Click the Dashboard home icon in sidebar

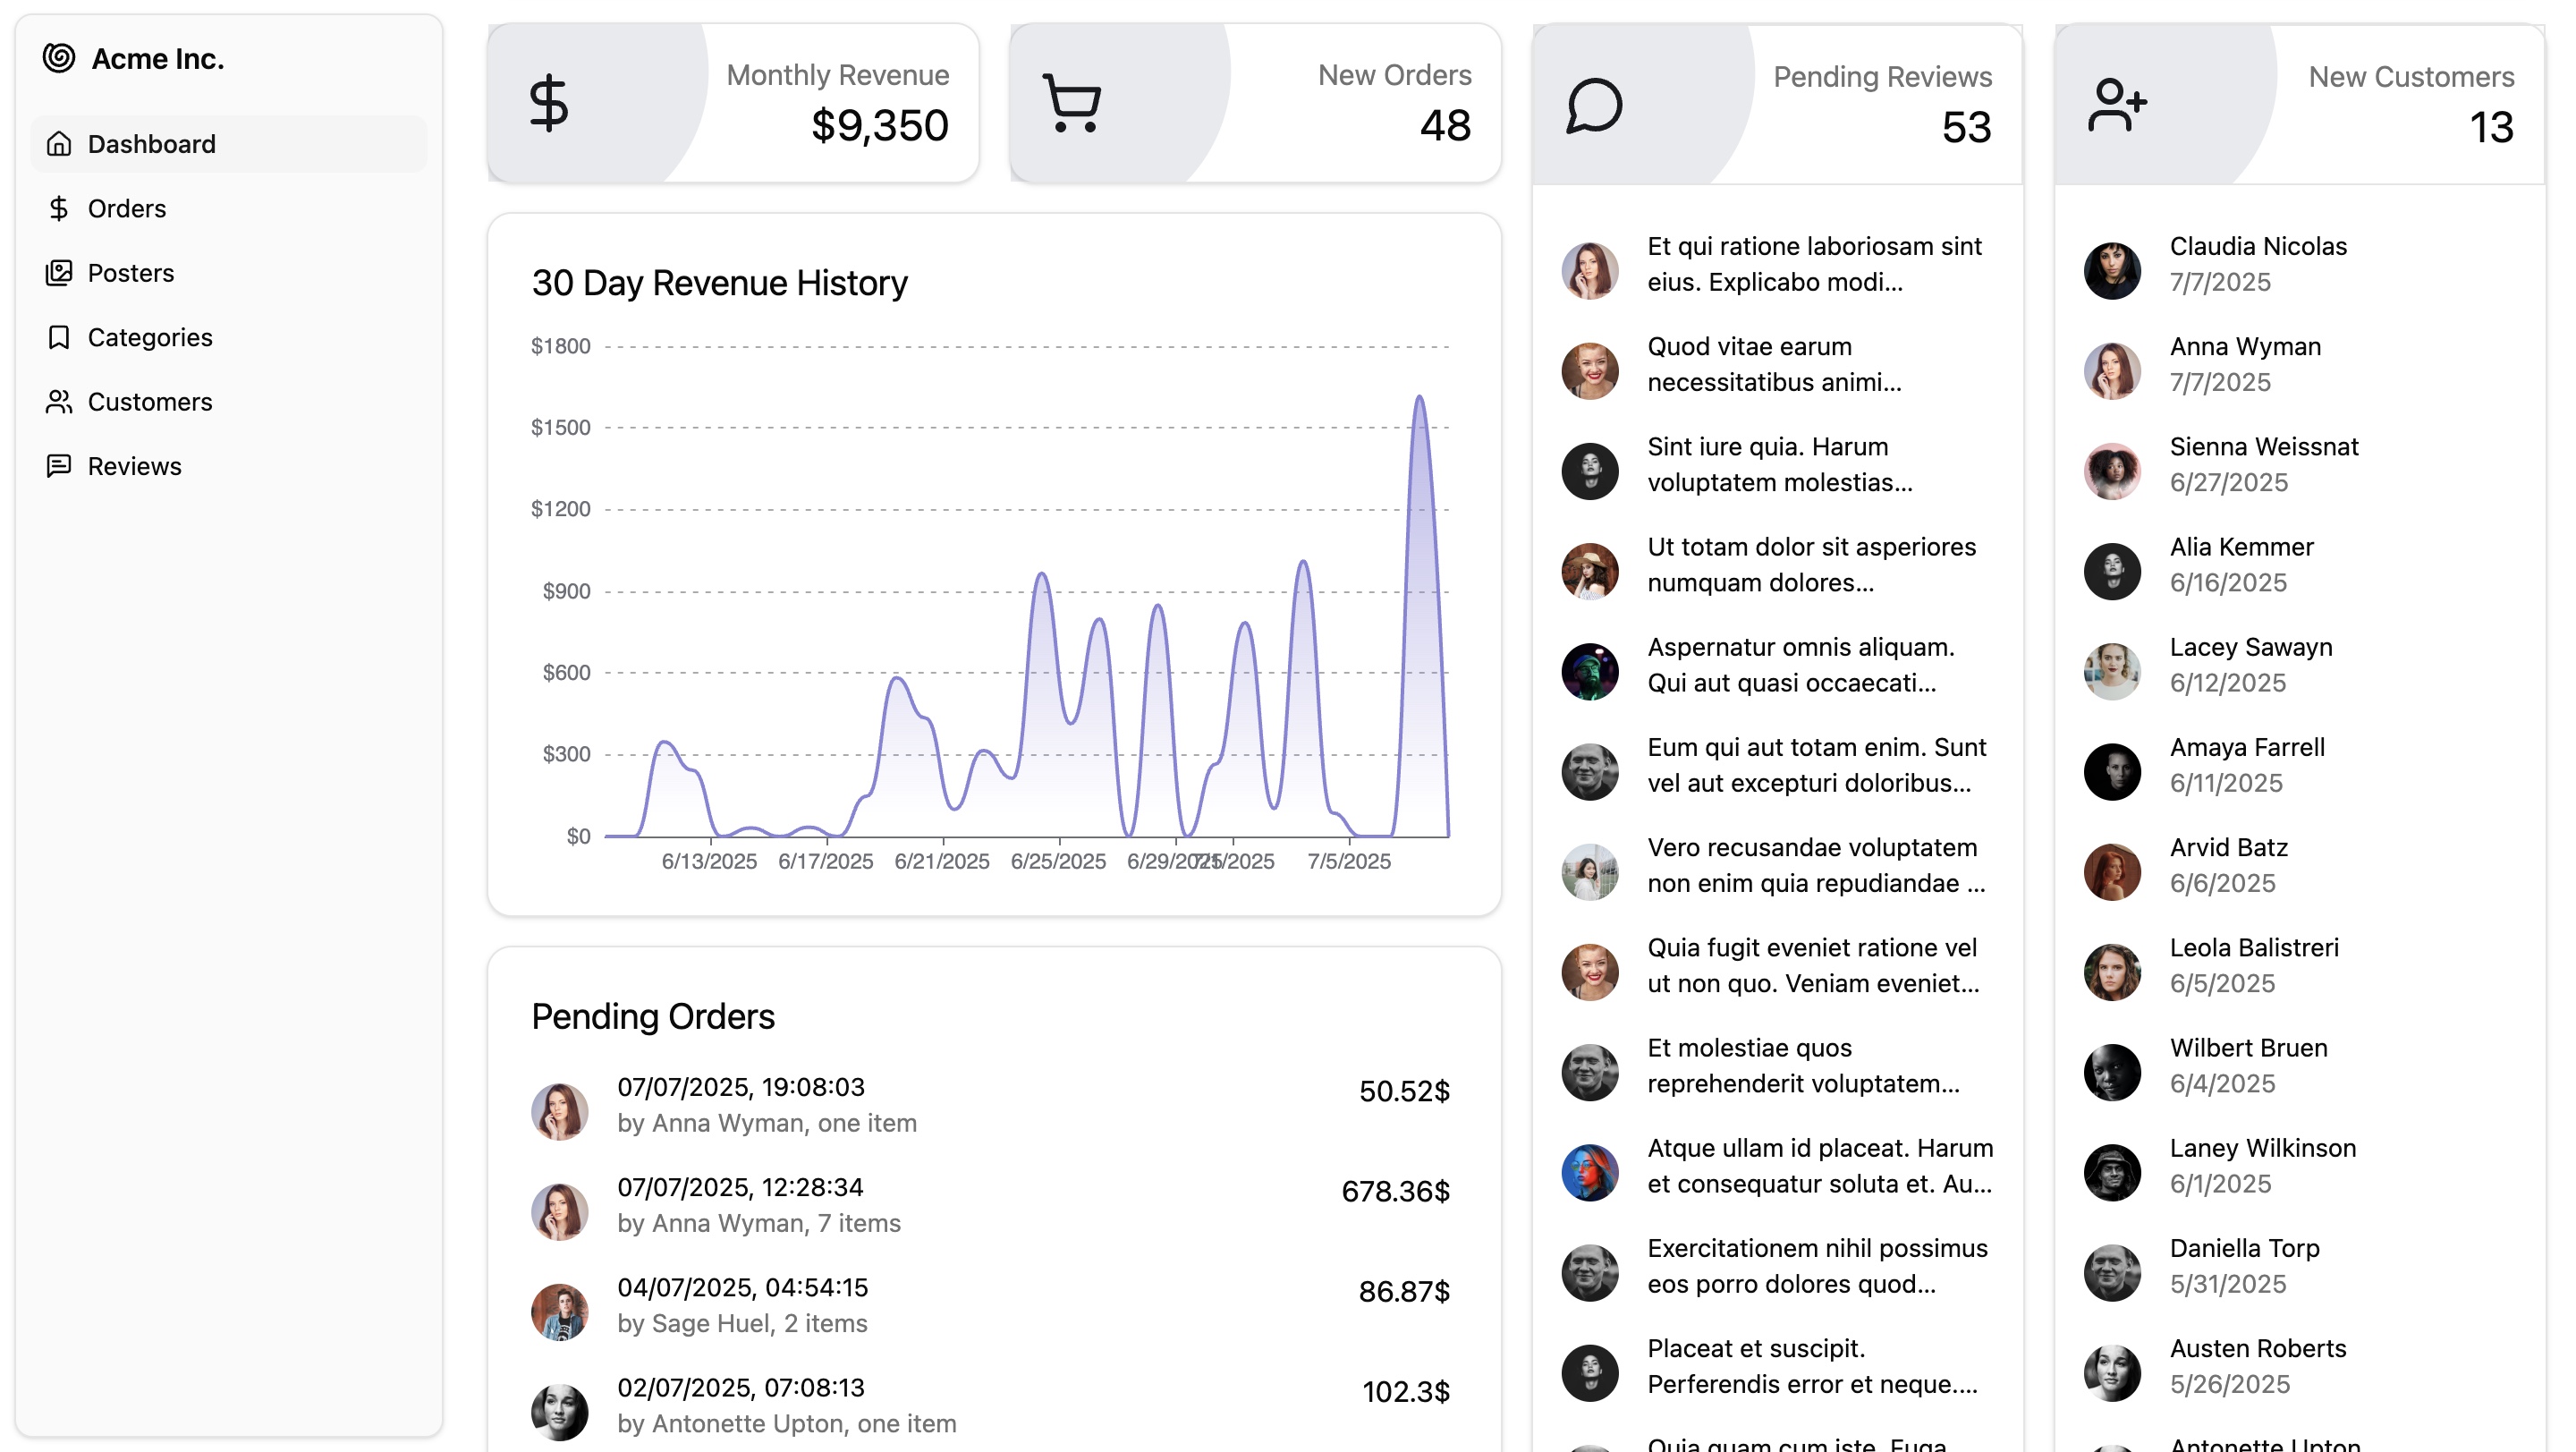[59, 144]
